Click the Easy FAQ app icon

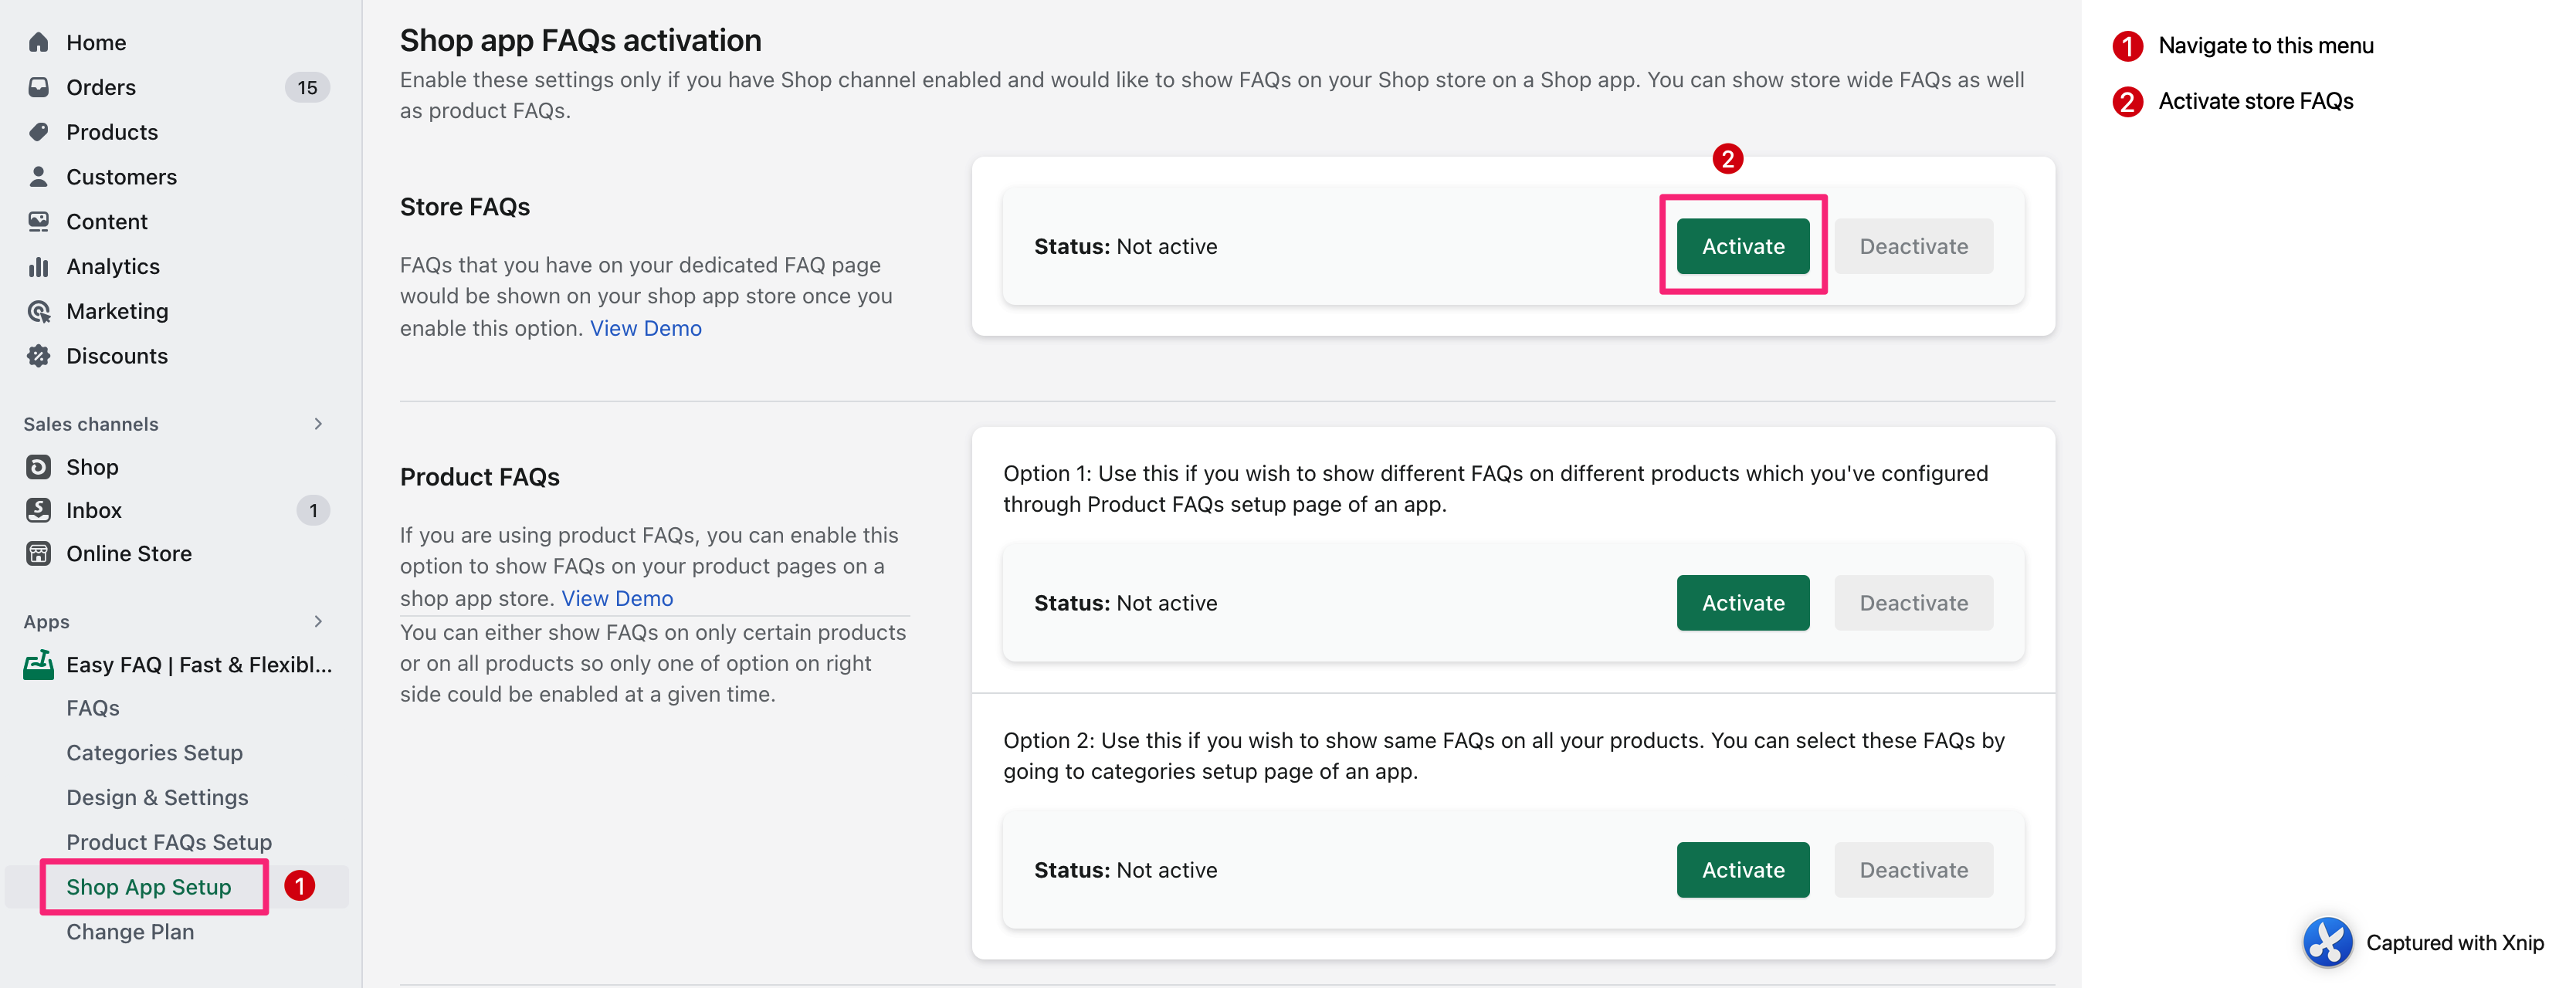tap(38, 664)
